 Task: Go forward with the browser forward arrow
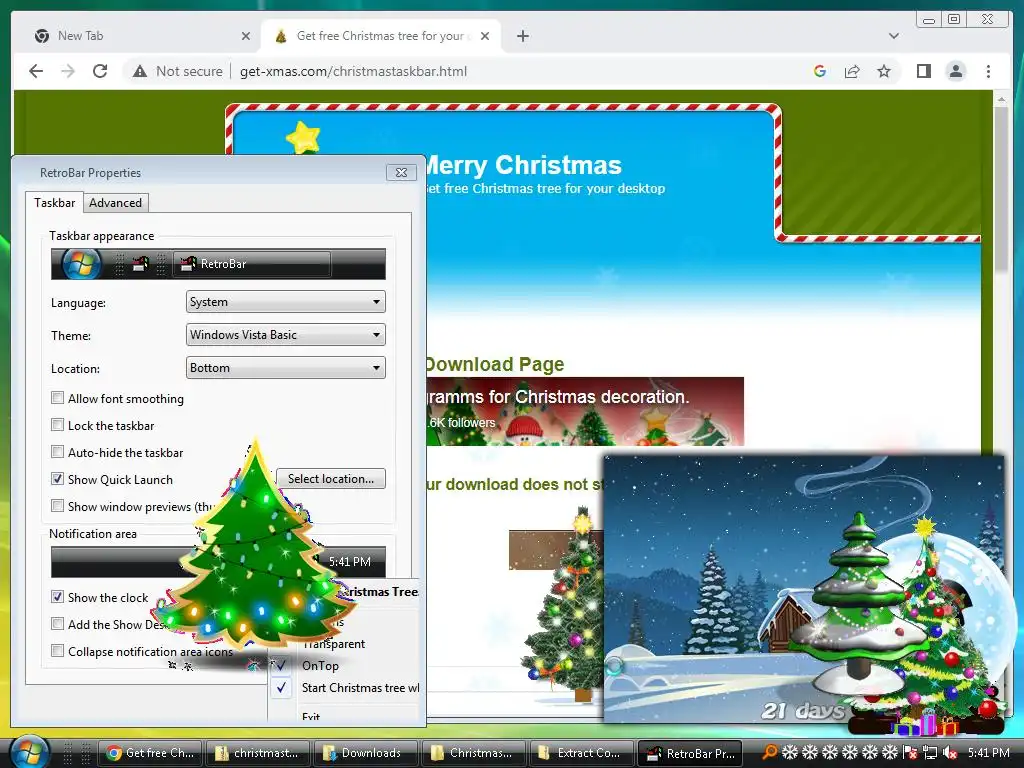coord(68,71)
